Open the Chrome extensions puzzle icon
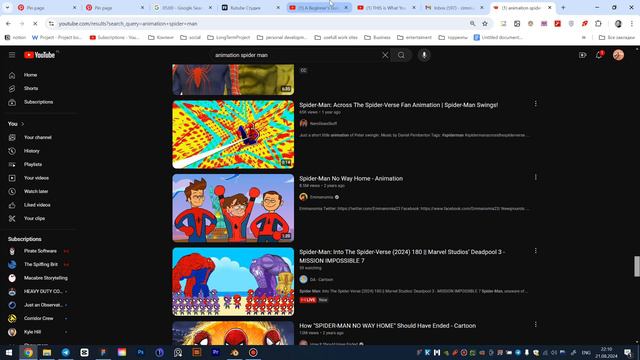 [598, 24]
